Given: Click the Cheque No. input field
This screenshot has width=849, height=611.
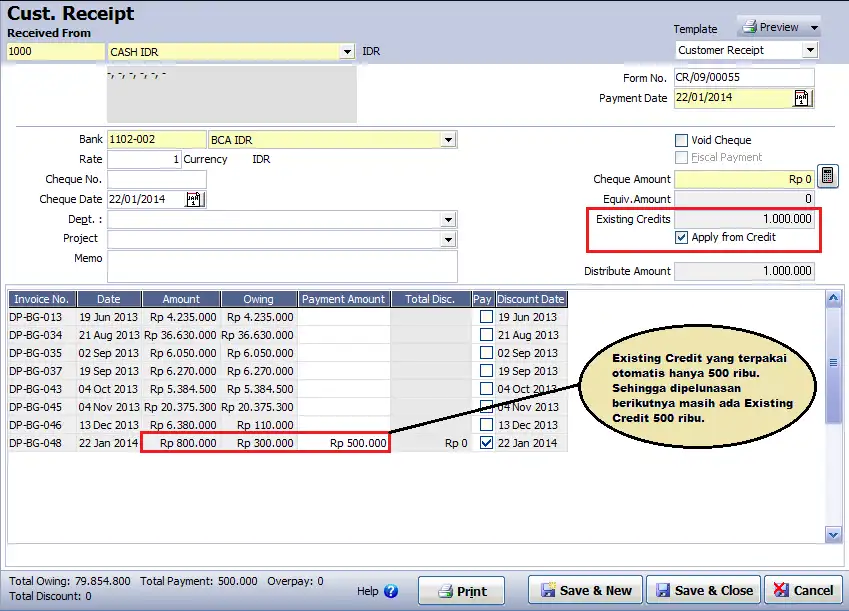Looking at the screenshot, I should (156, 179).
